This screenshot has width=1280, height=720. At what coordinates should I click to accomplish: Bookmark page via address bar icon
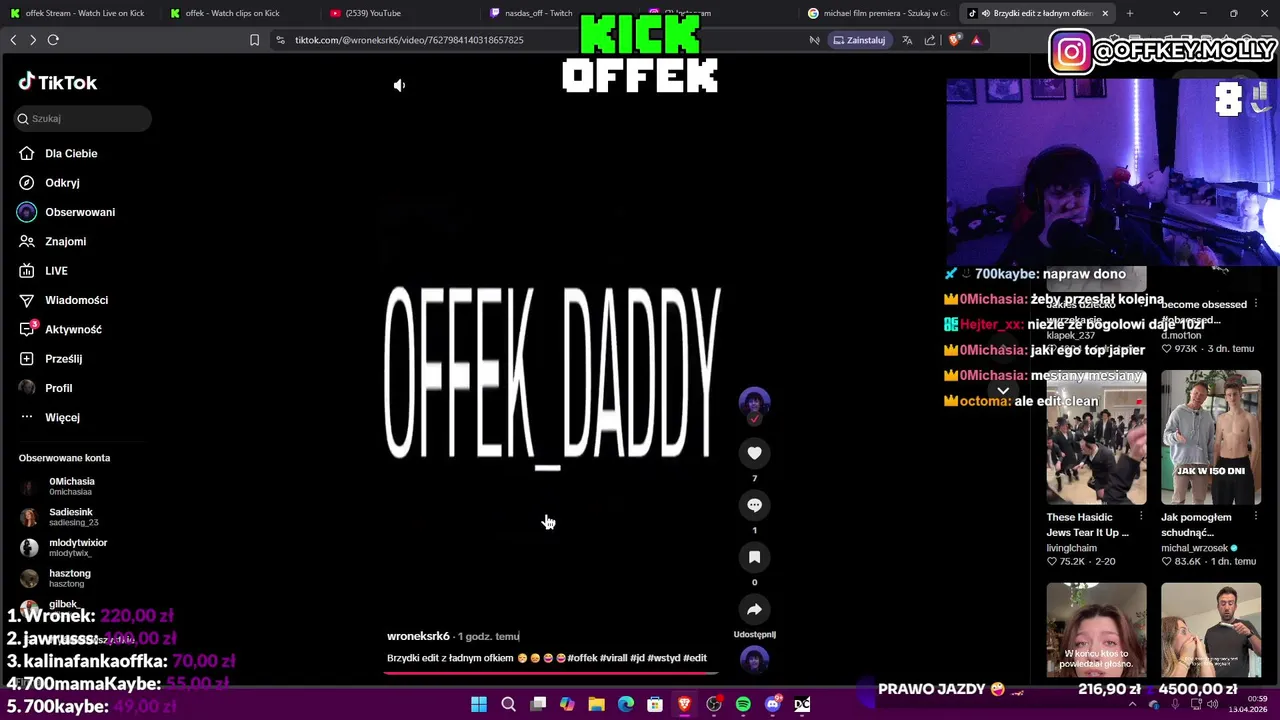point(254,40)
